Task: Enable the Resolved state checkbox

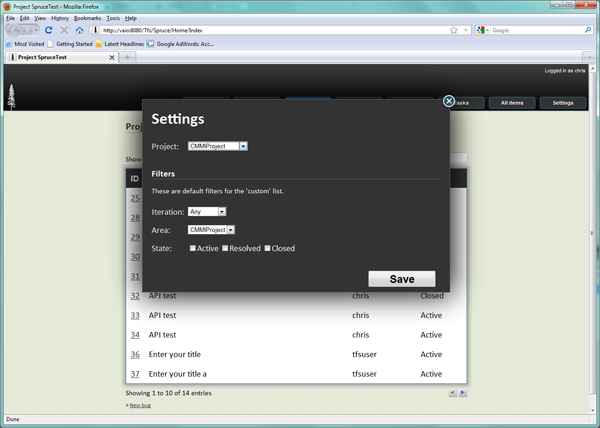Action: [225, 248]
